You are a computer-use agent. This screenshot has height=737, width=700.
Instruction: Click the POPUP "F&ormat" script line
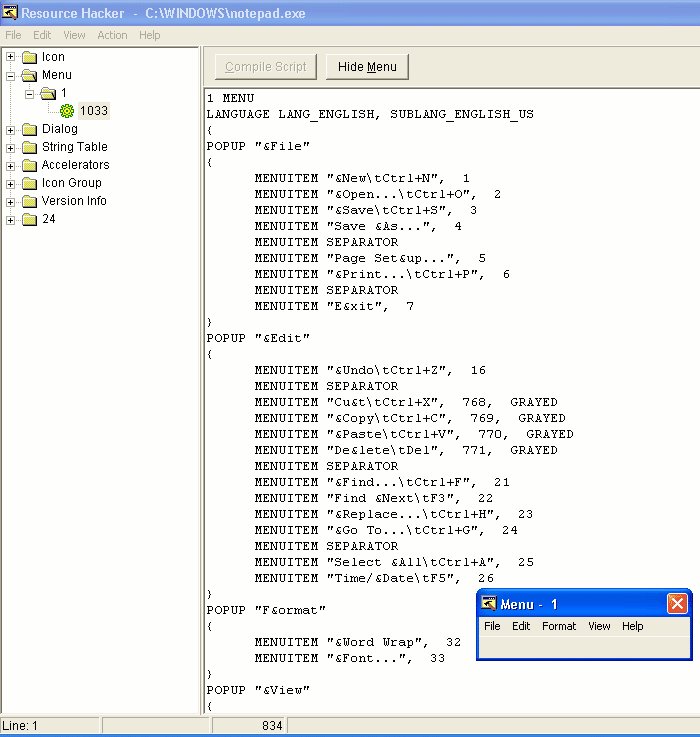click(x=266, y=610)
